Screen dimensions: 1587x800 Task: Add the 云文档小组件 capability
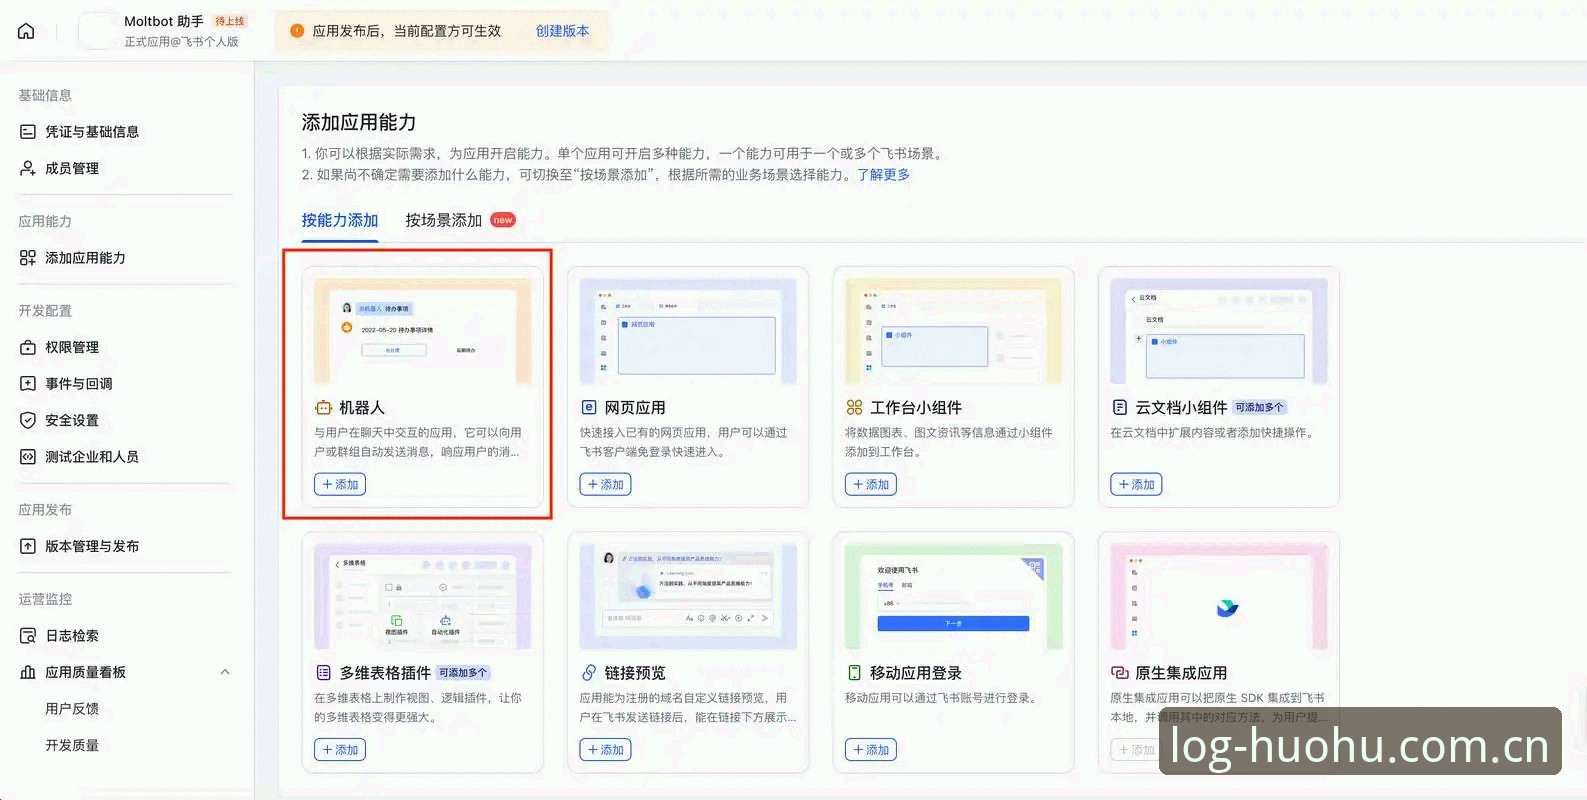1136,485
